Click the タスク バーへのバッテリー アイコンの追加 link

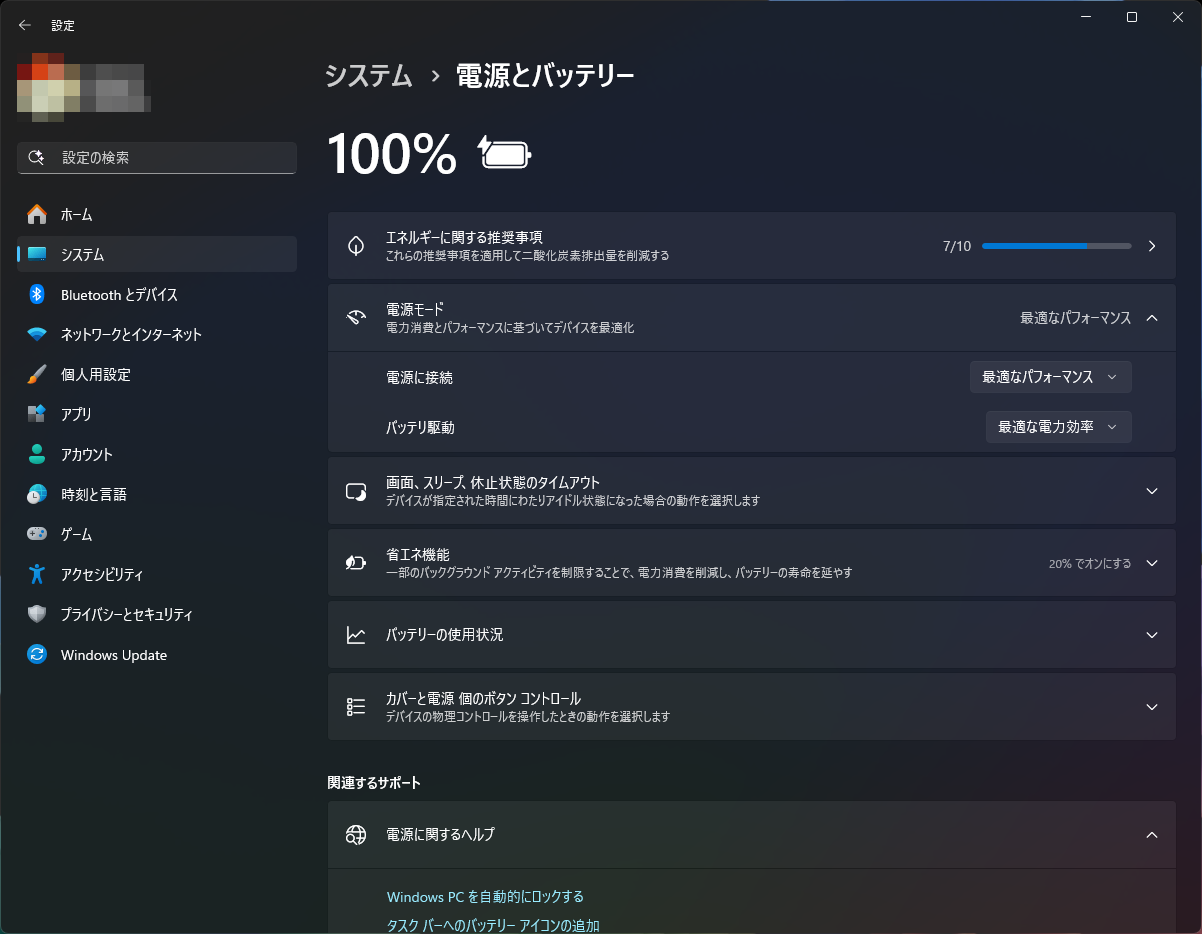[494, 925]
